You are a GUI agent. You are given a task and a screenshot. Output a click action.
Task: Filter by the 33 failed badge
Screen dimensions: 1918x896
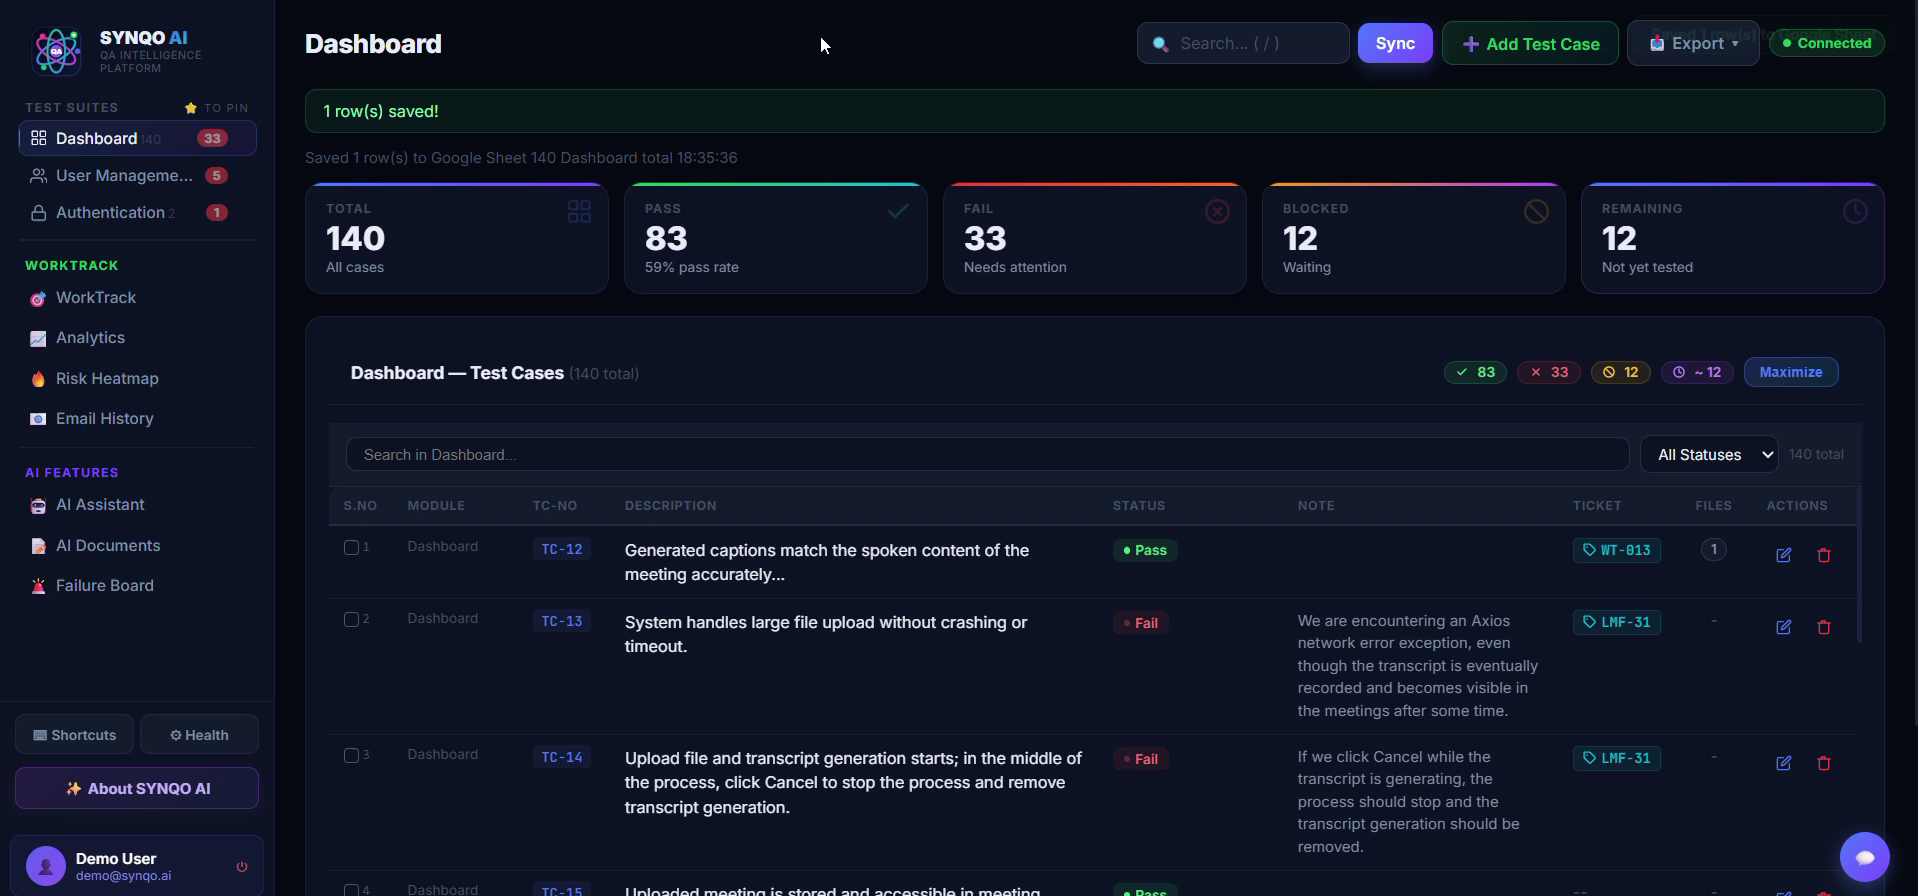tap(1548, 372)
